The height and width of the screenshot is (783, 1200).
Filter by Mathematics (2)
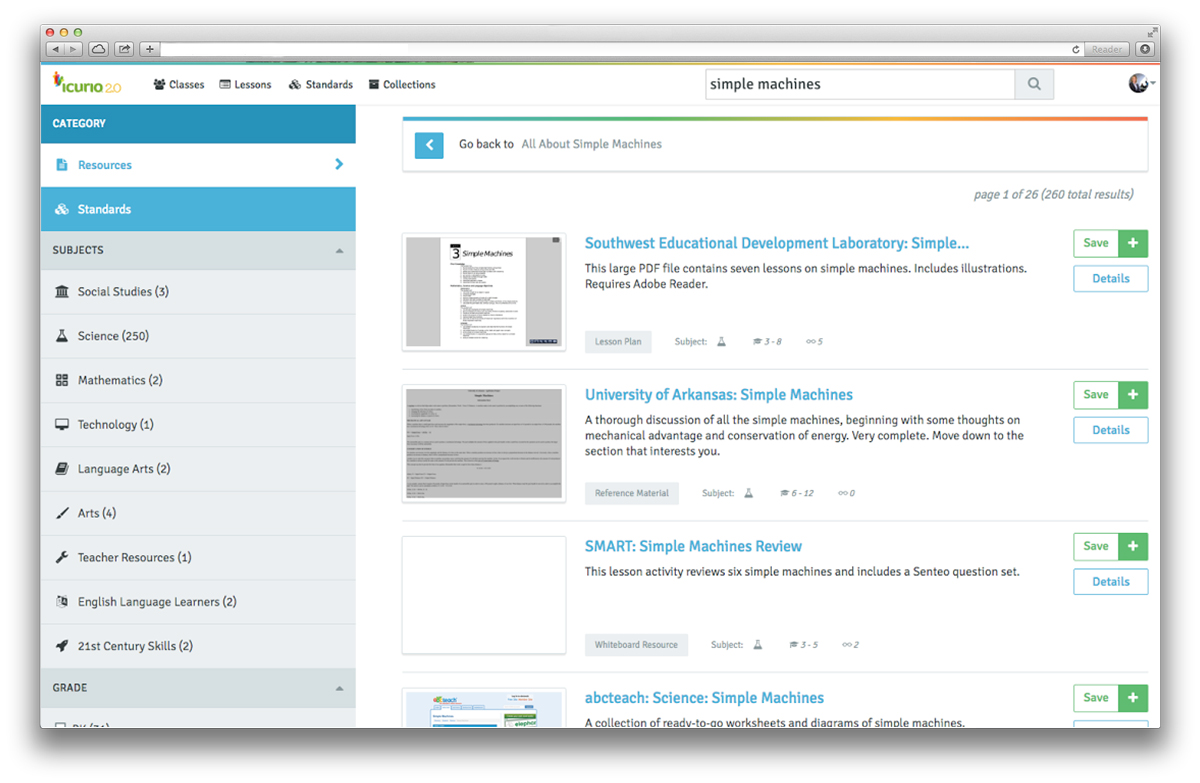coord(198,380)
